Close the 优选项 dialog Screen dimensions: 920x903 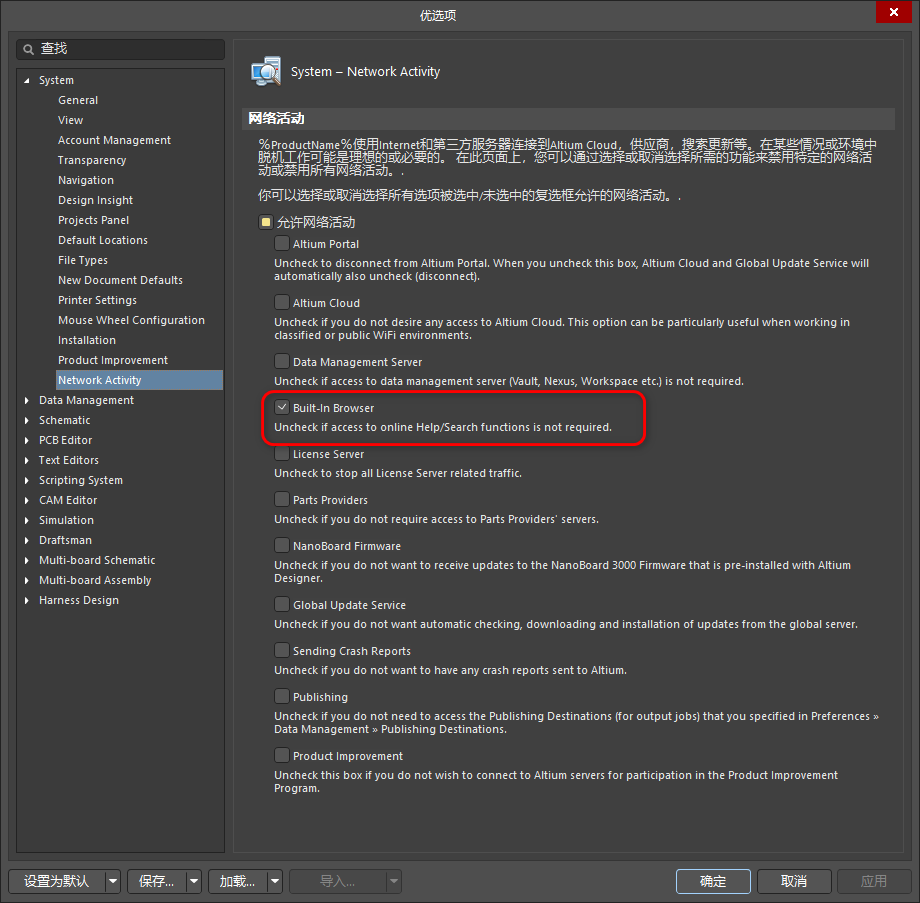tap(894, 12)
